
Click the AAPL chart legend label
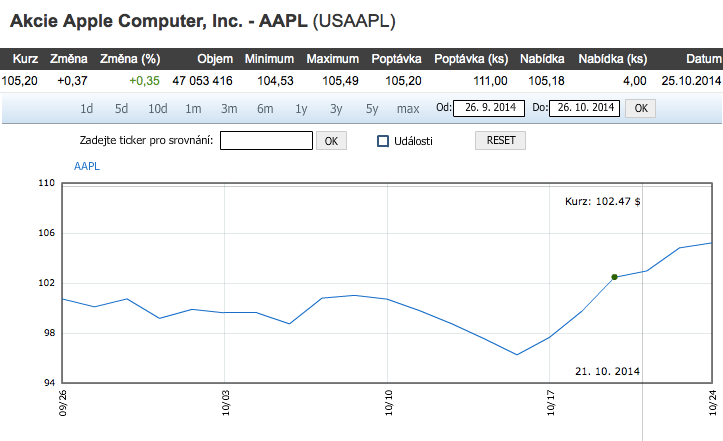(87, 167)
